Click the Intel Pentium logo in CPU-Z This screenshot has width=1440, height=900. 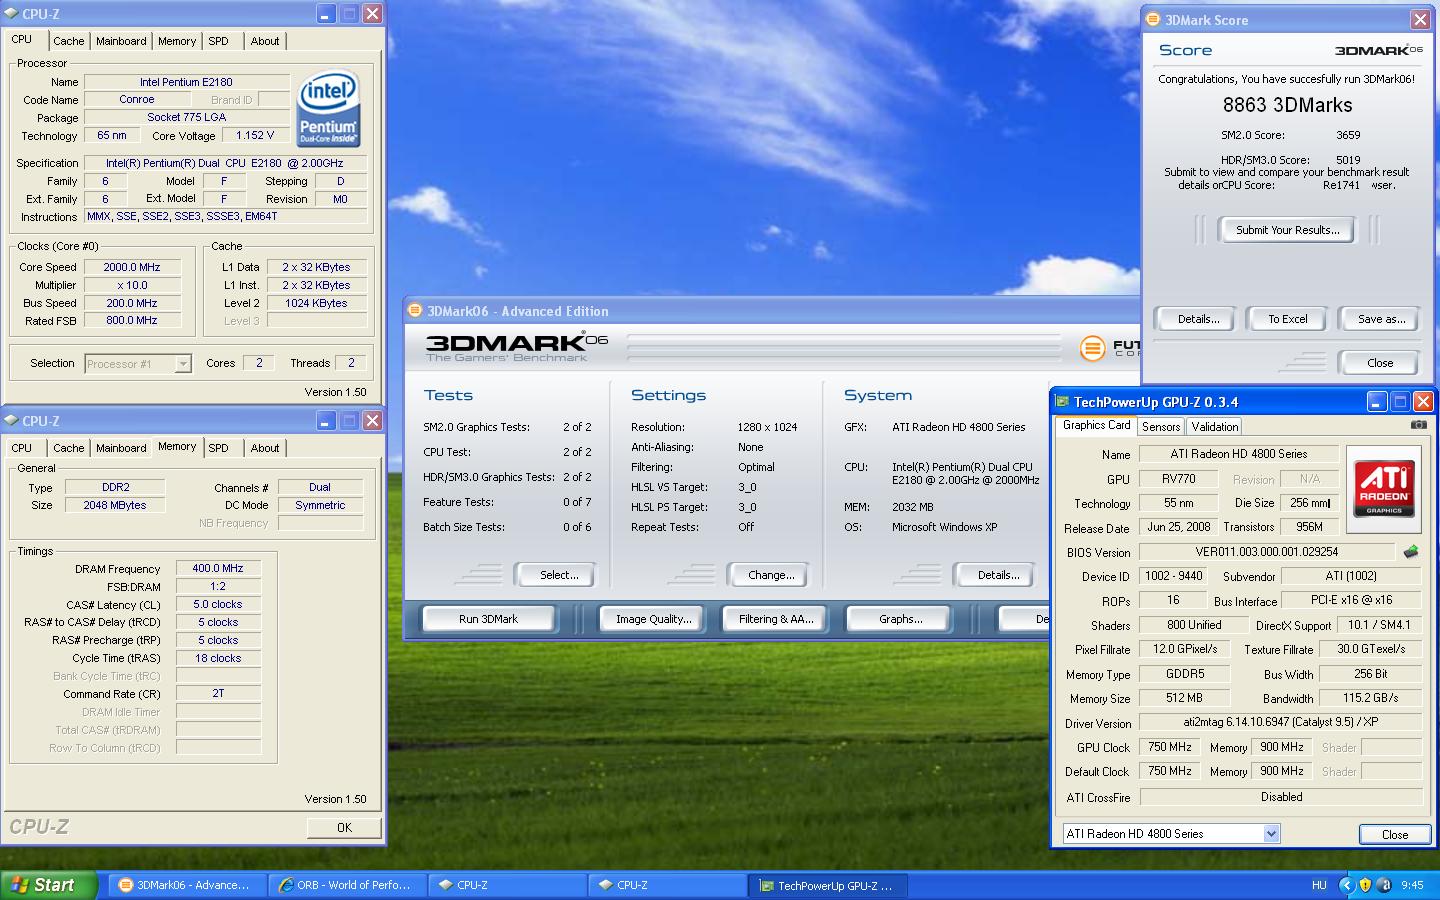tap(328, 109)
